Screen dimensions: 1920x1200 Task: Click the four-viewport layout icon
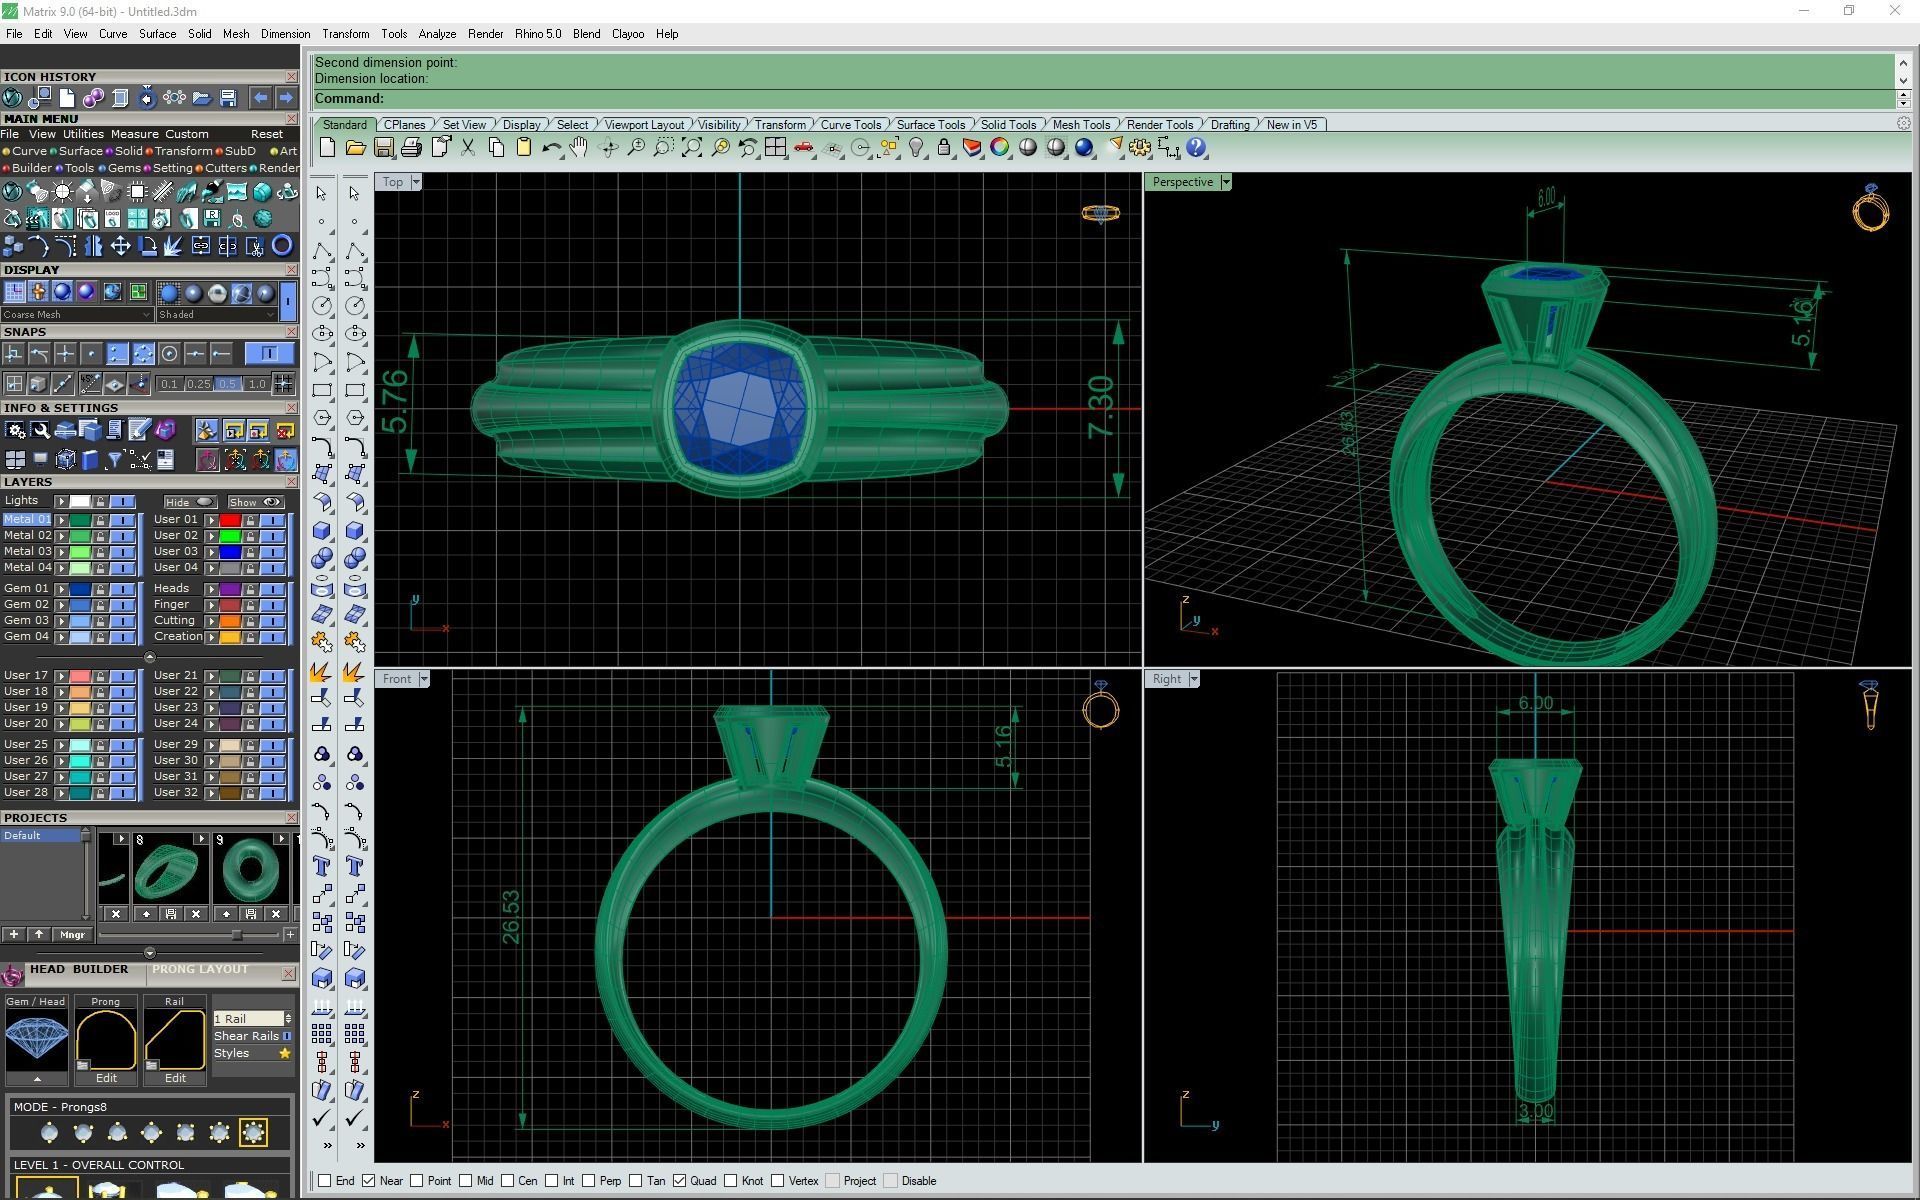pos(775,148)
